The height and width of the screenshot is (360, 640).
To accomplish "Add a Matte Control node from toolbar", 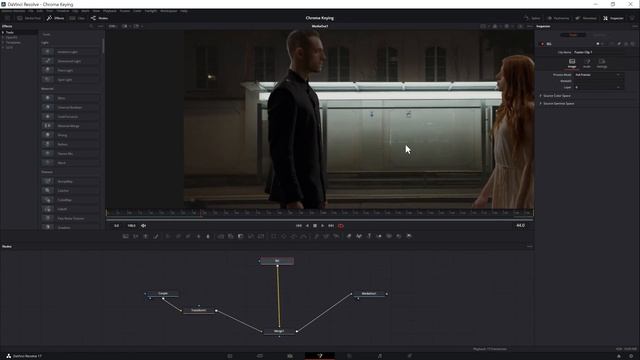I will pos(240,236).
